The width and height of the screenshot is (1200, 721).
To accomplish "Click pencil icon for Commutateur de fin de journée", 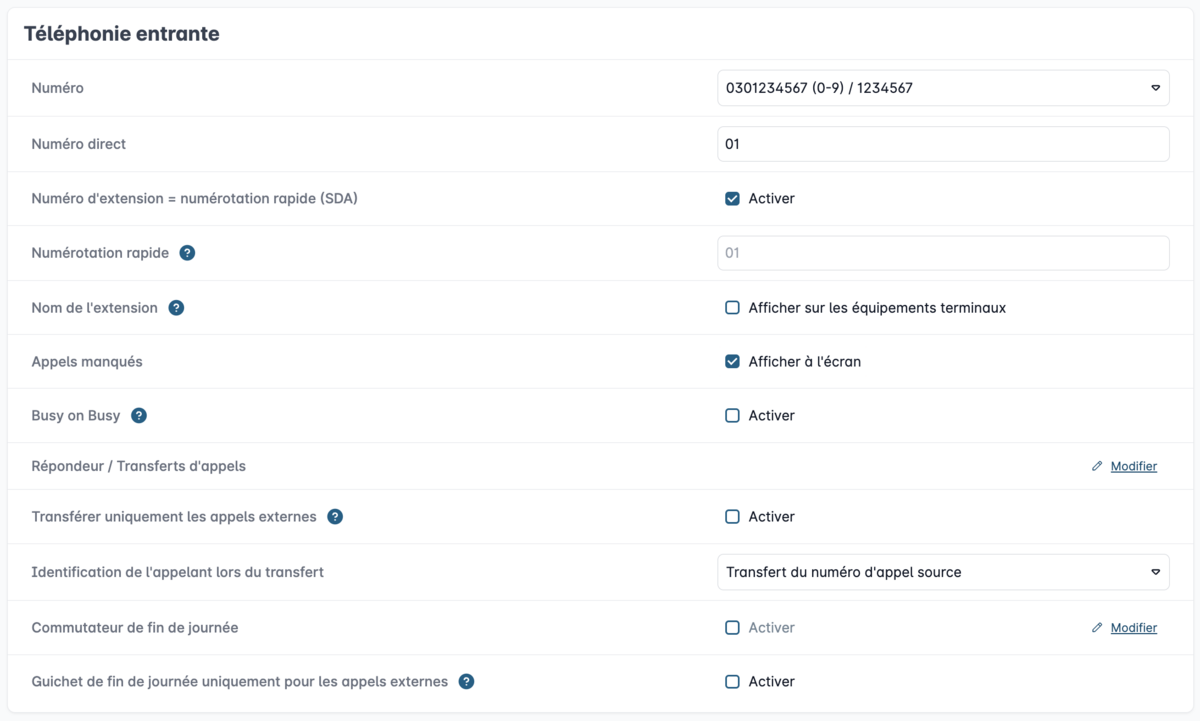I will click(x=1097, y=628).
